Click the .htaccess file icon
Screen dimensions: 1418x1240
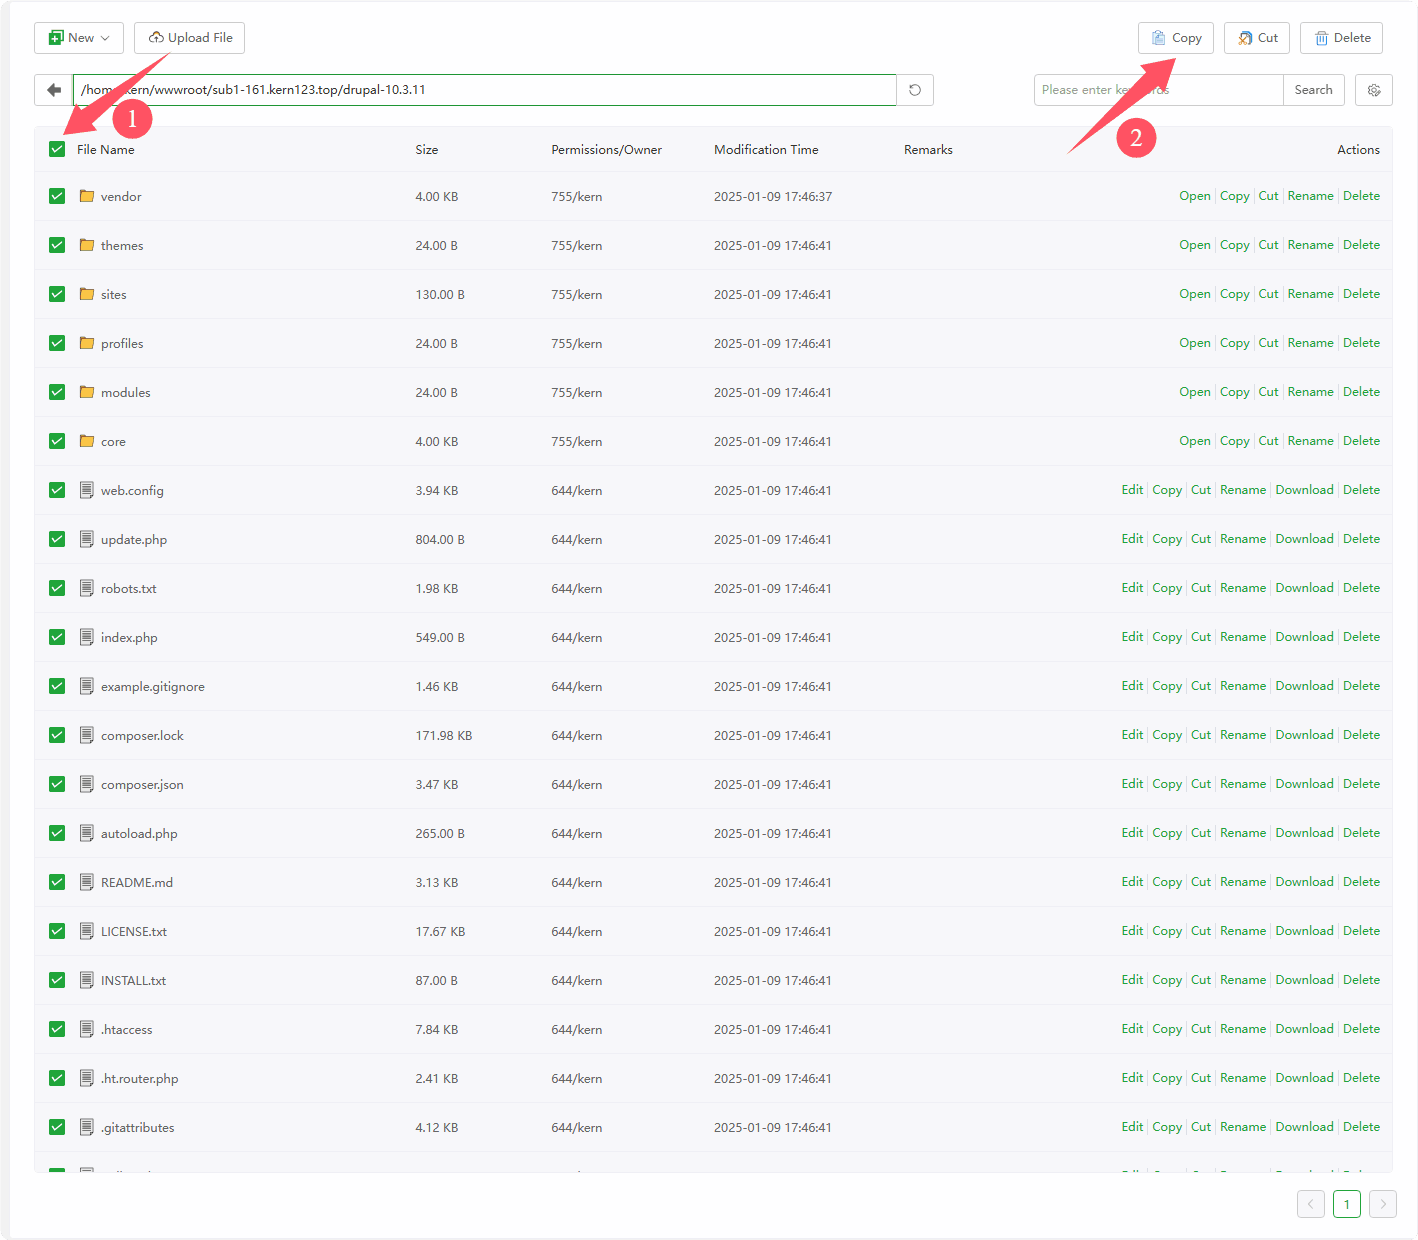(x=87, y=1029)
